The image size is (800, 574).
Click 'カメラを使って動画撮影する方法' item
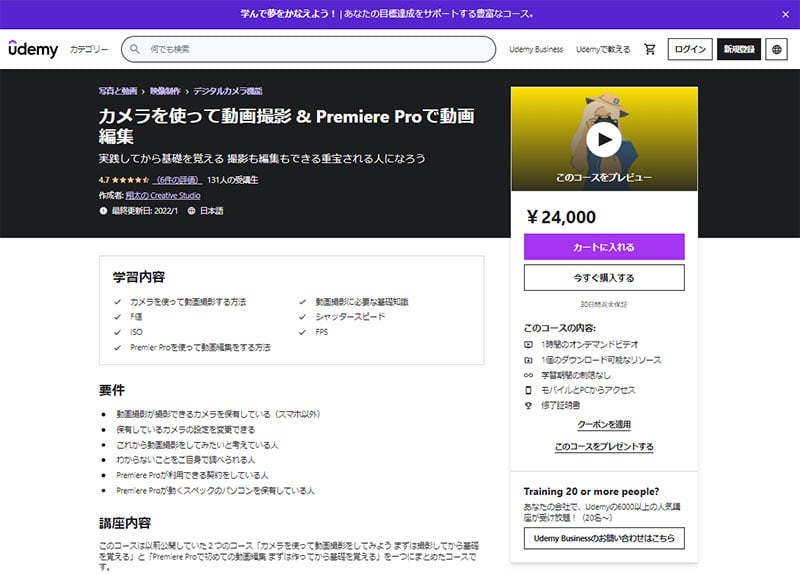(188, 302)
